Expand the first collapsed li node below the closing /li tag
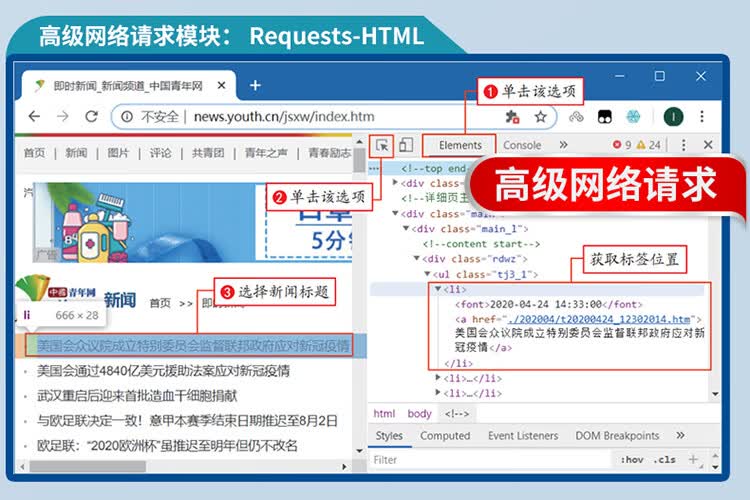Image resolution: width=750 pixels, height=500 pixels. point(438,378)
